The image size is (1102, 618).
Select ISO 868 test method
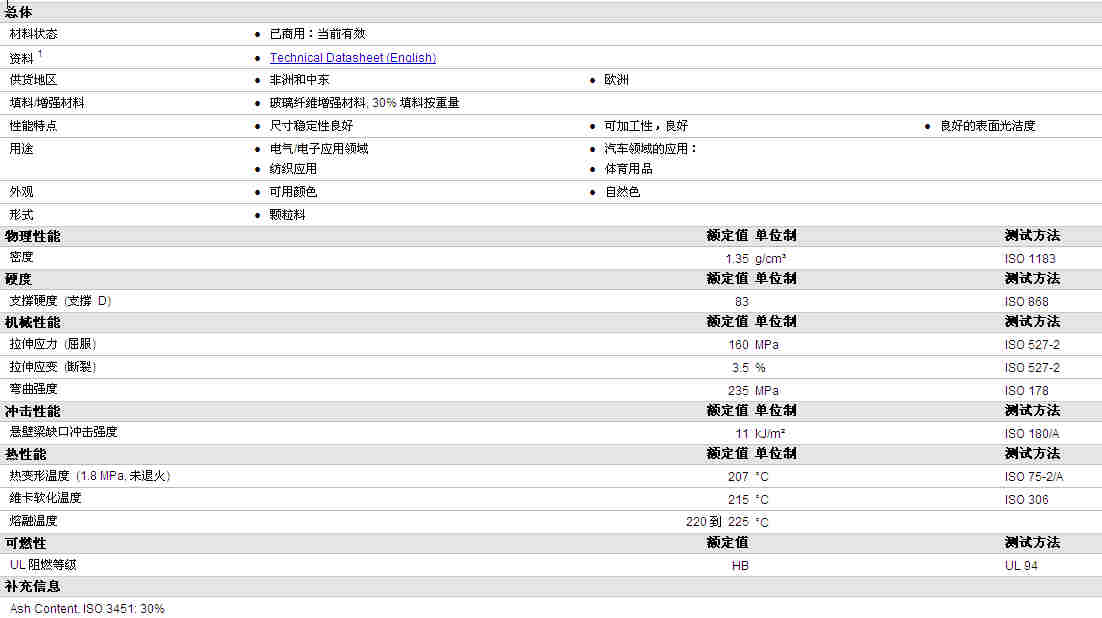(1026, 302)
